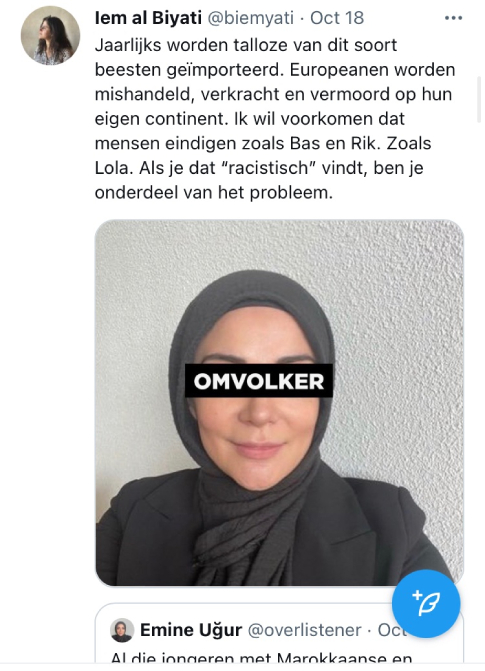Click the tweet line 'onderdeel van het probleem.'

point(214,193)
